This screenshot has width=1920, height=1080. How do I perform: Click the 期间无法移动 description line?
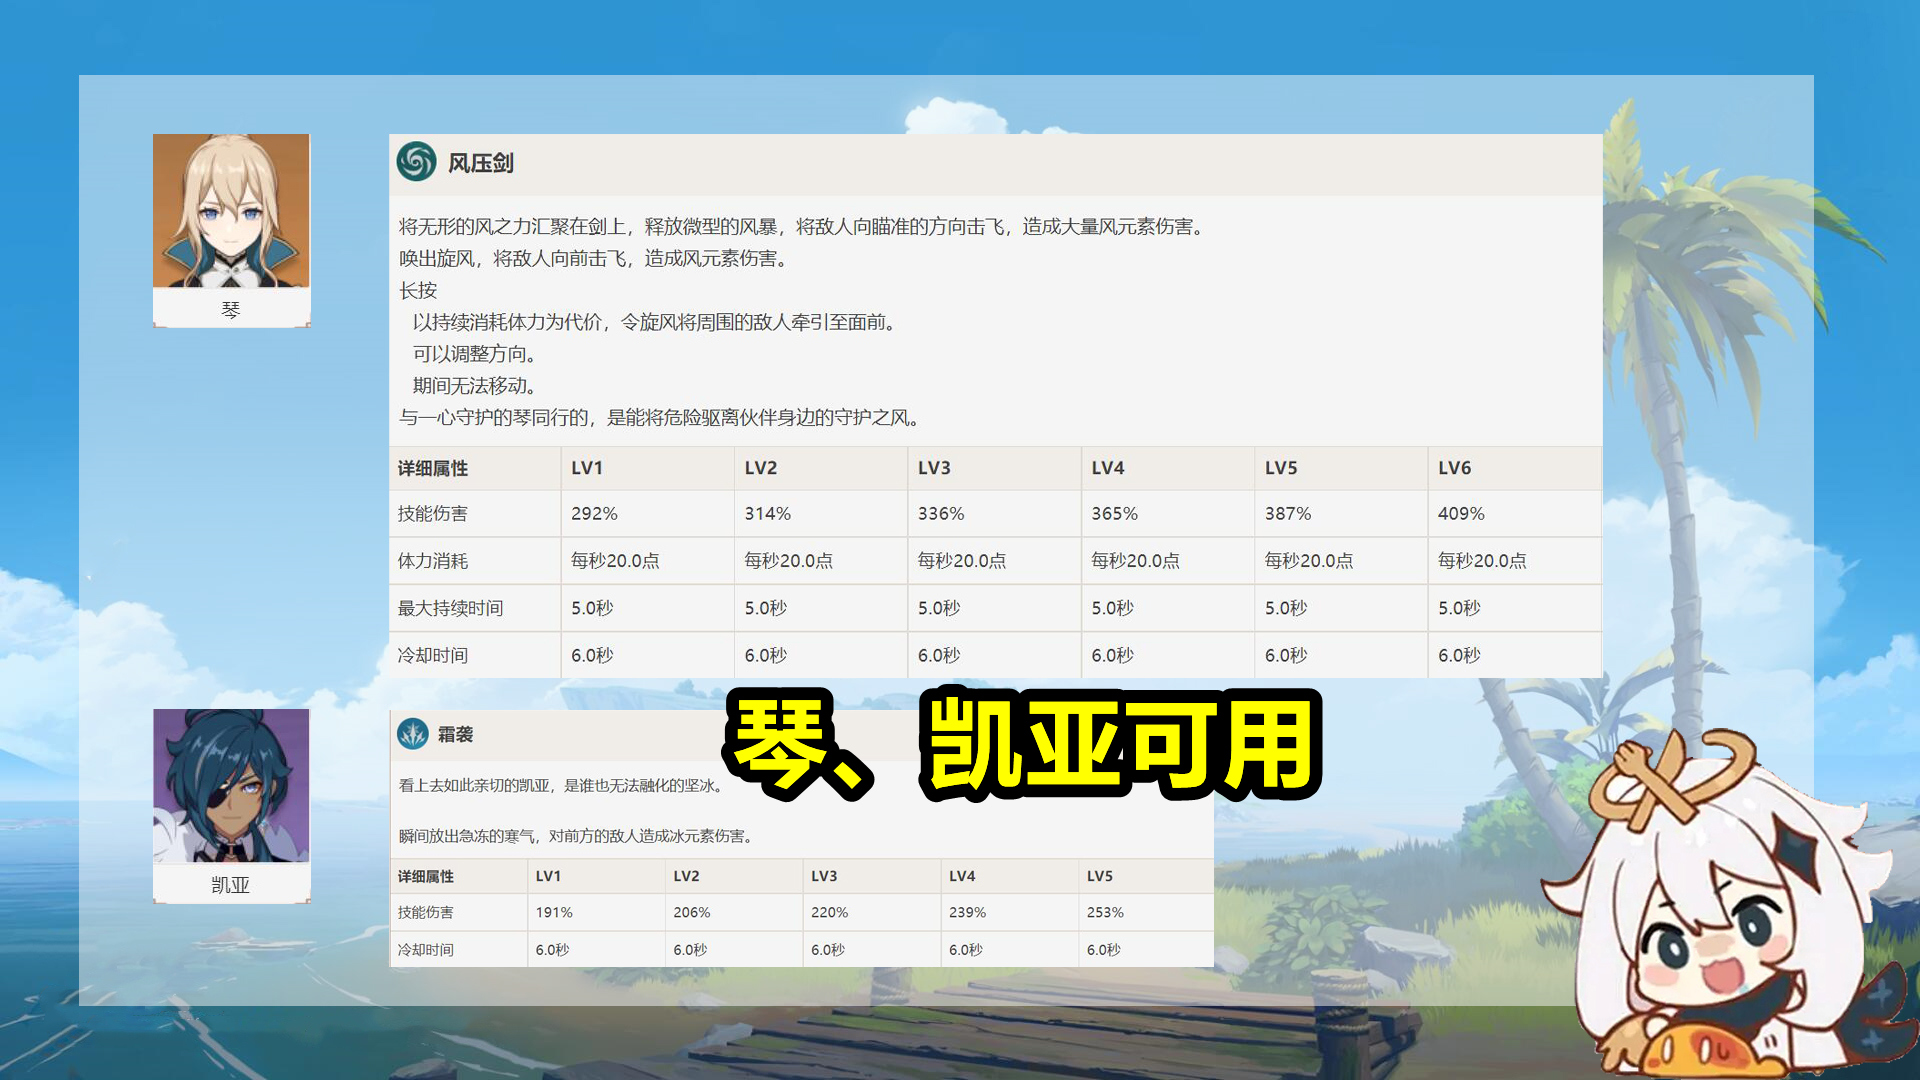[475, 386]
